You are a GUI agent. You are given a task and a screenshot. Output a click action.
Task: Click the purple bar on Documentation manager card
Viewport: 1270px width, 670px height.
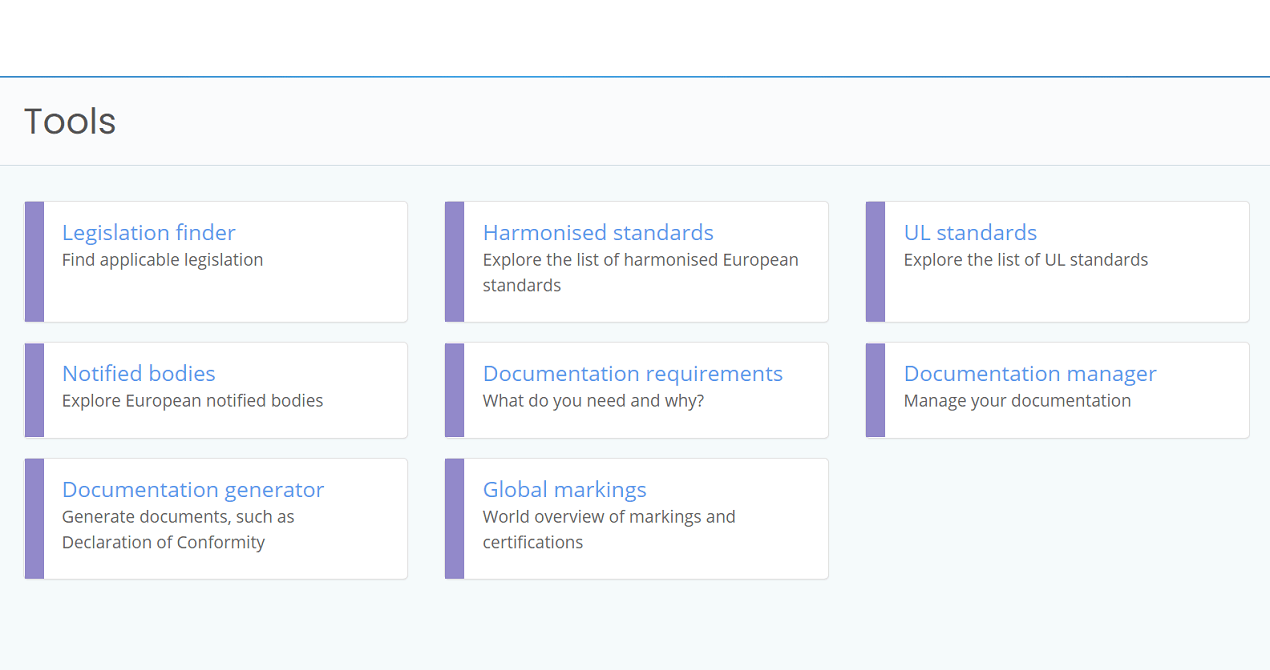click(x=875, y=390)
